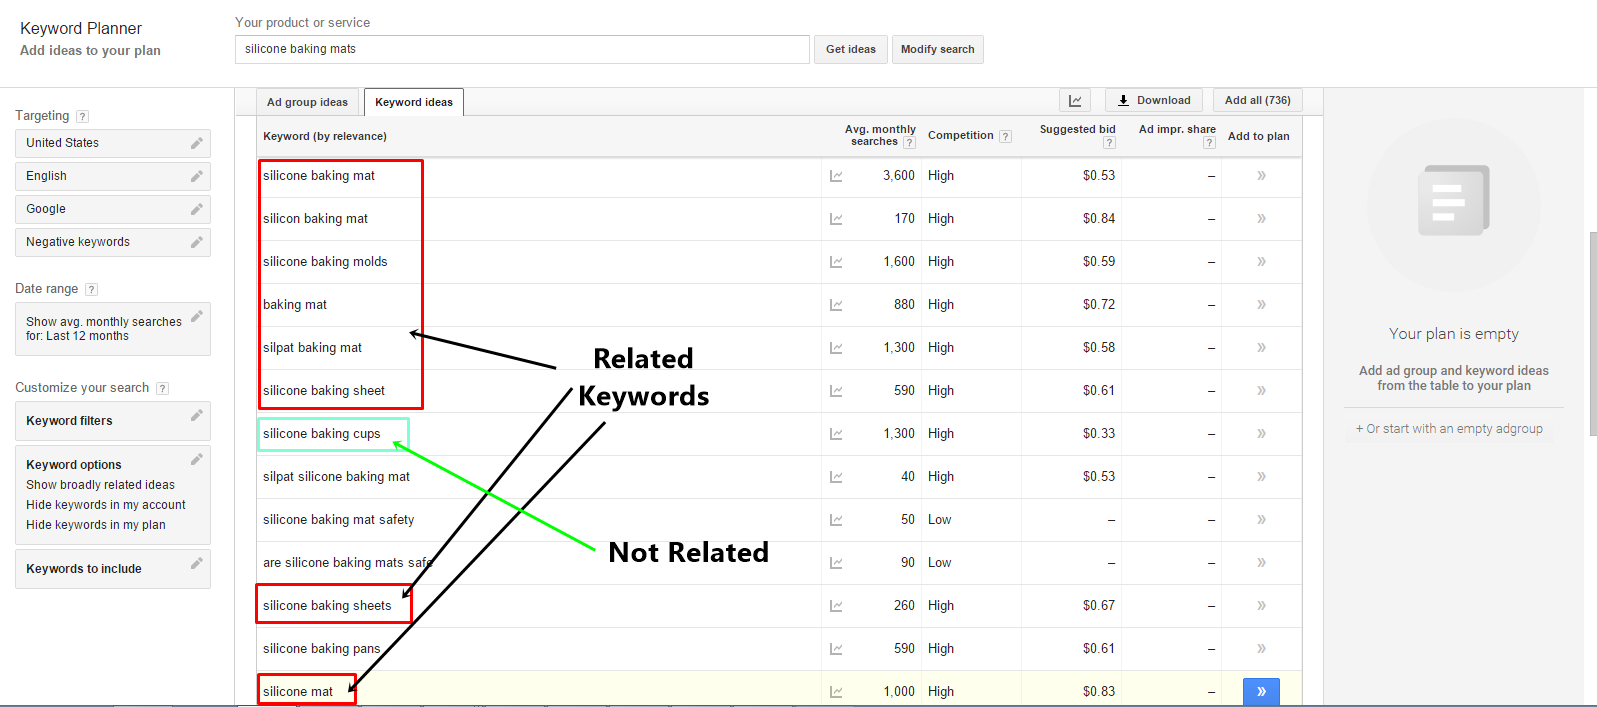Viewport: 1597px width, 707px height.
Task: Click the Get ideas button
Action: point(850,49)
